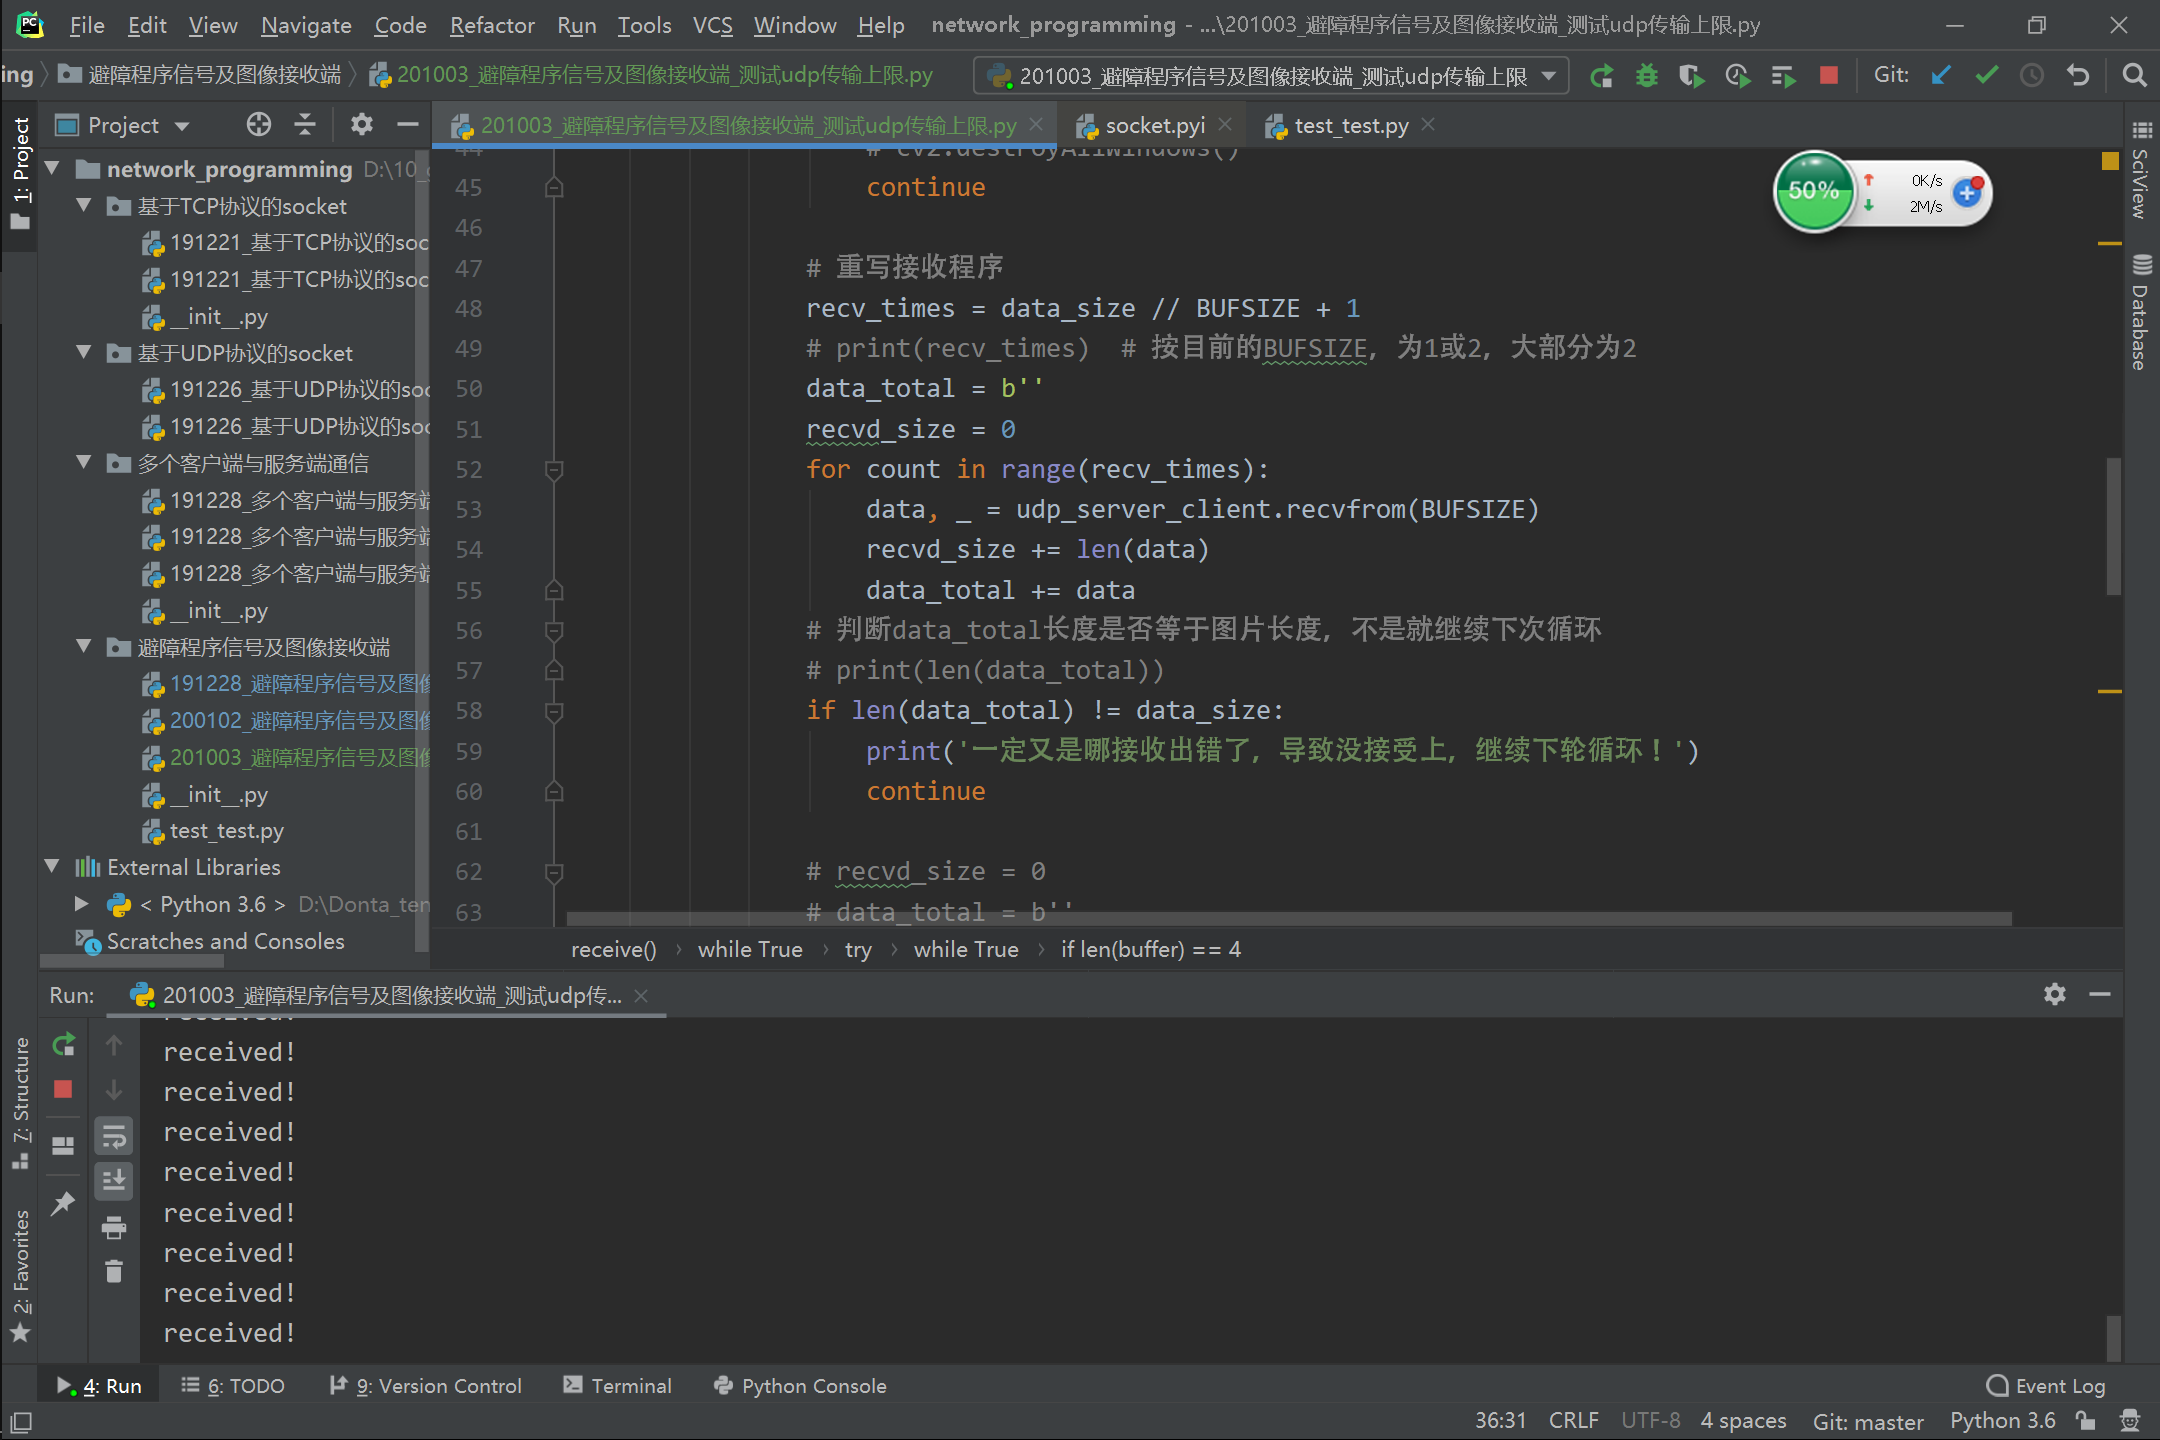The image size is (2160, 1440).
Task: Toggle scroll to end in Run console
Action: click(114, 1181)
